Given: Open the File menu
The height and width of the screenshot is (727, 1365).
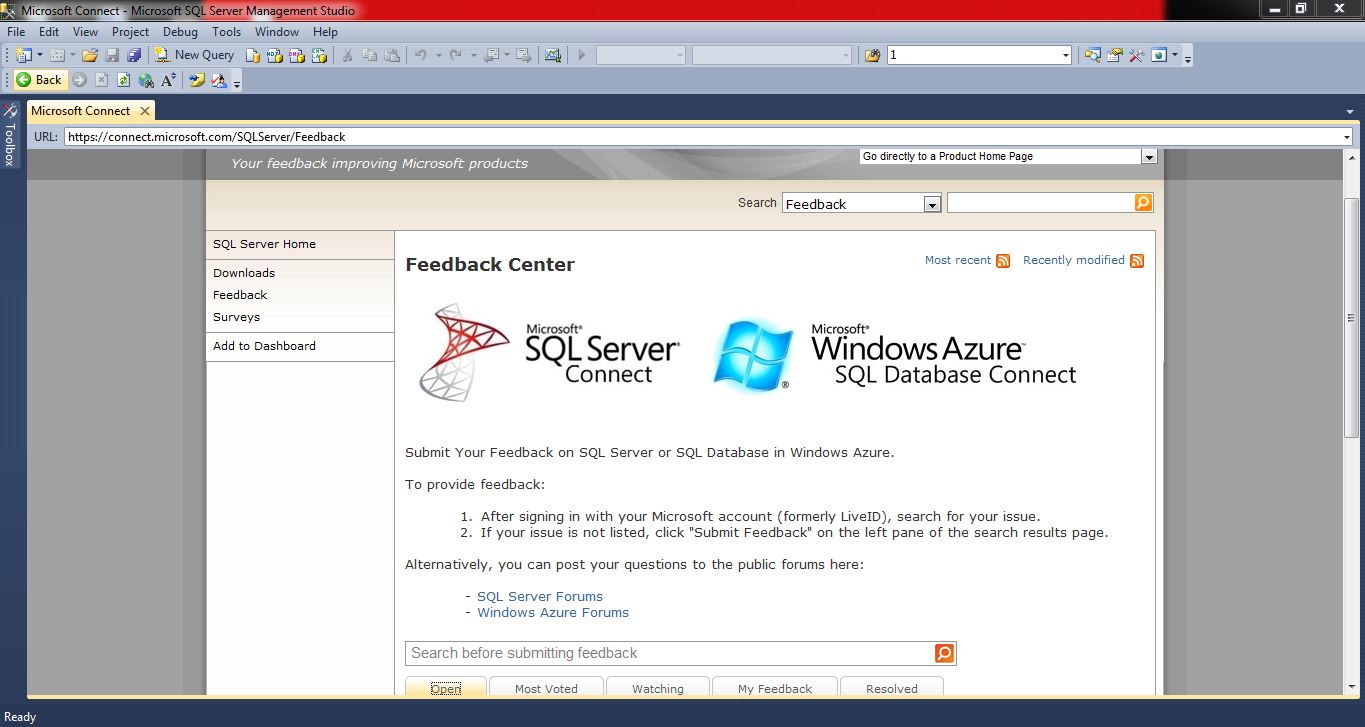Looking at the screenshot, I should tap(16, 31).
